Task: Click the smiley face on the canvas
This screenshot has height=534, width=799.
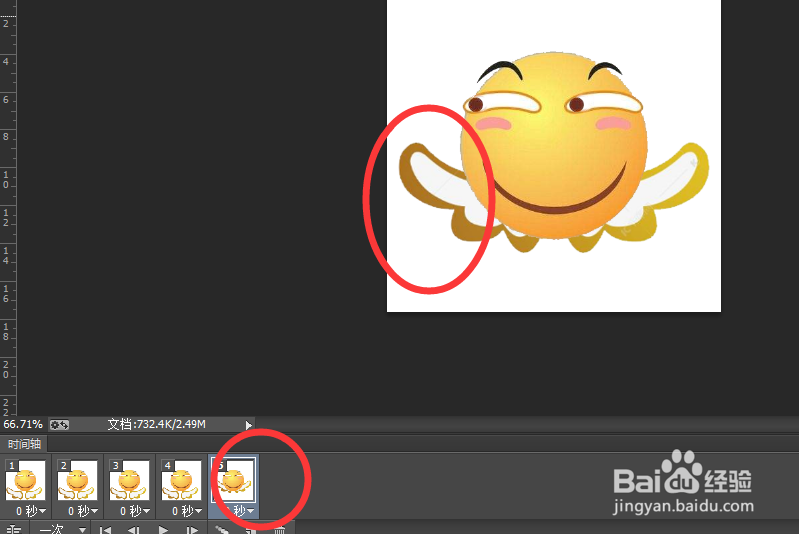Action: (x=554, y=145)
